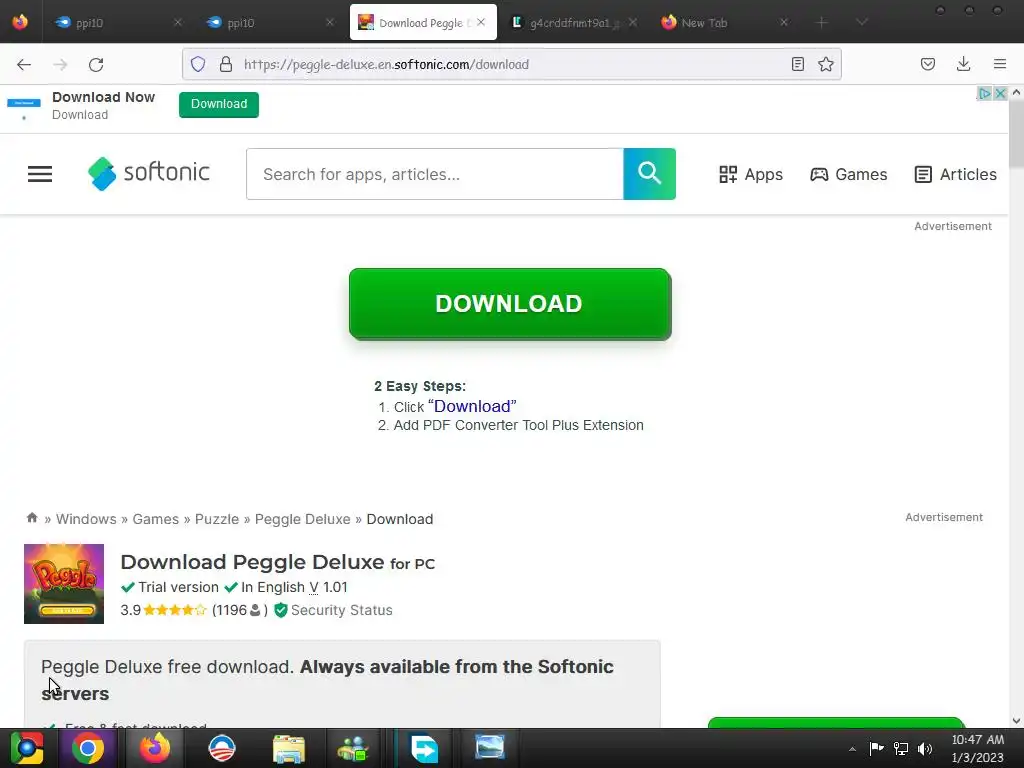Open the picture viewer taskbar app
Screen dimensions: 1024x768
pyautogui.click(x=490, y=748)
